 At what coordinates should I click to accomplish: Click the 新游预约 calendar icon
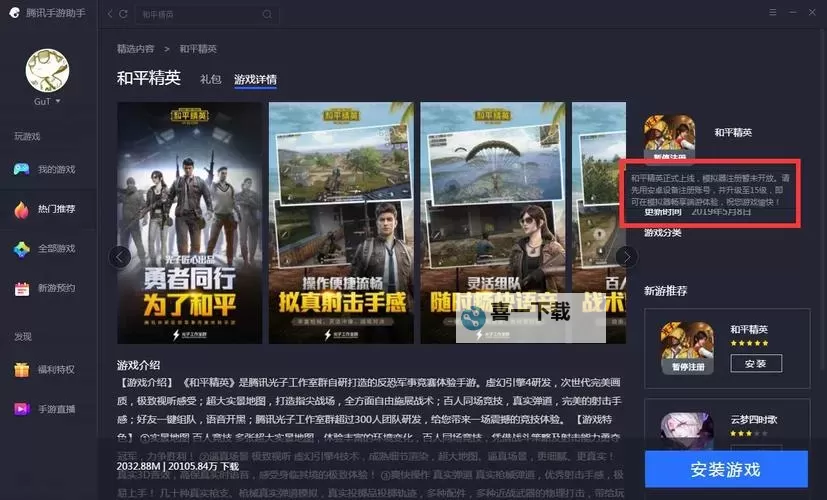point(22,289)
